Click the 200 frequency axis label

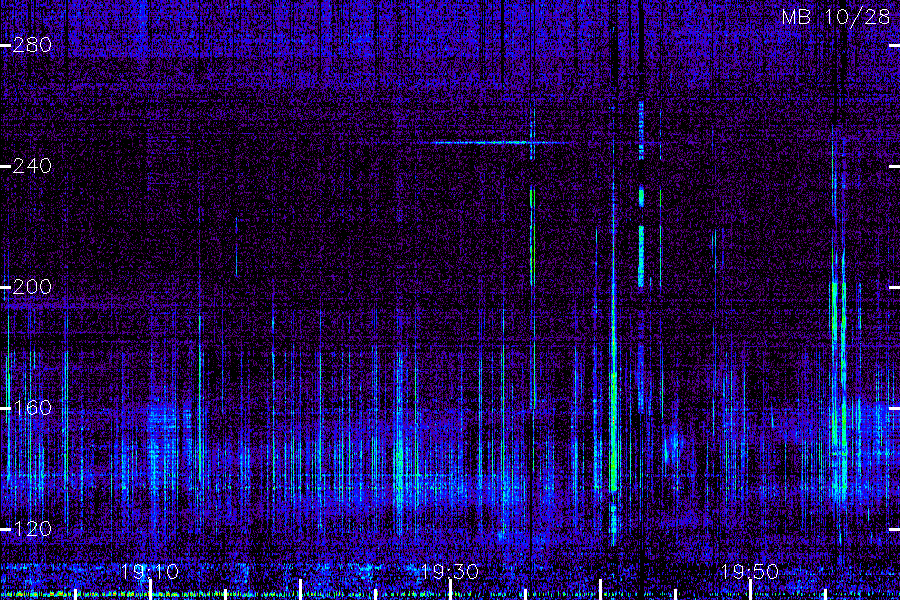(x=32, y=287)
